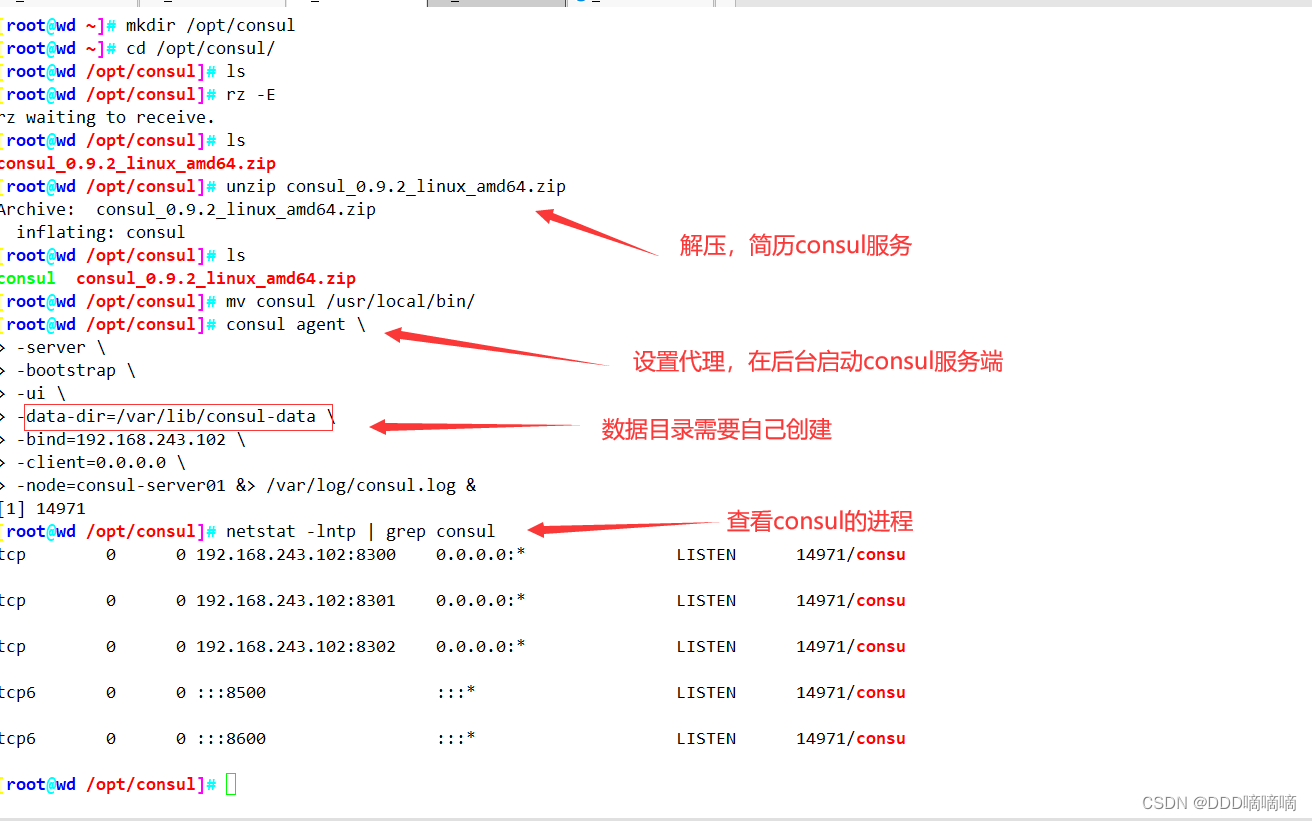Click the green 'consul' file name in the ls output
Image resolution: width=1312 pixels, height=821 pixels.
pyautogui.click(x=27, y=278)
